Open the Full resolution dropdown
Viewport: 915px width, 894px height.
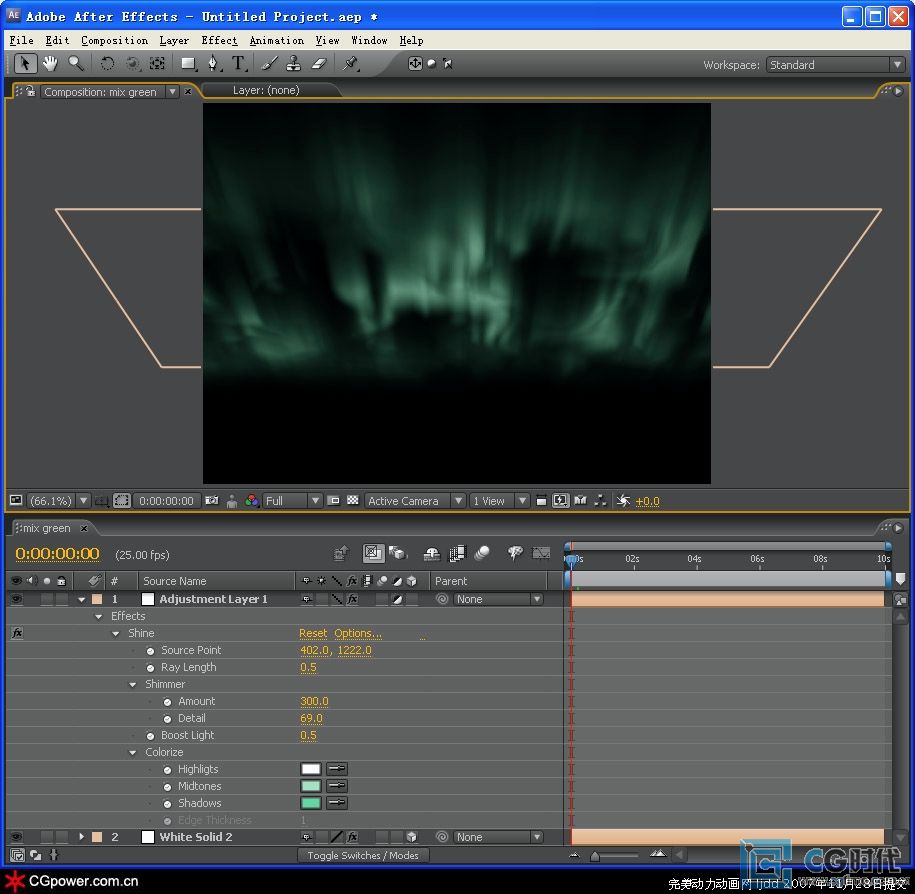[x=292, y=501]
